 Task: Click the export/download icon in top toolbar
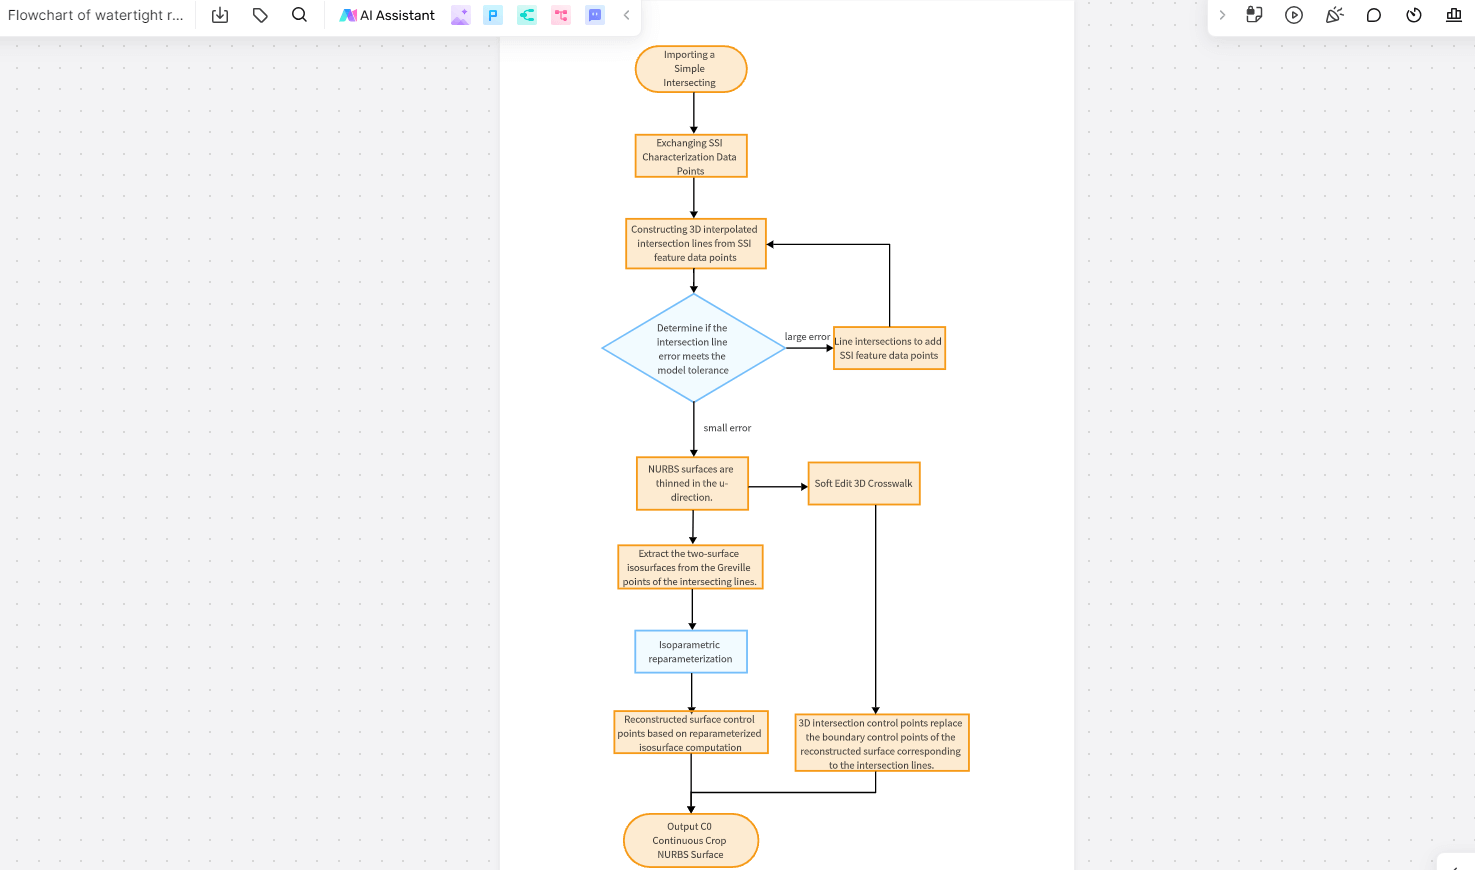[x=220, y=15]
